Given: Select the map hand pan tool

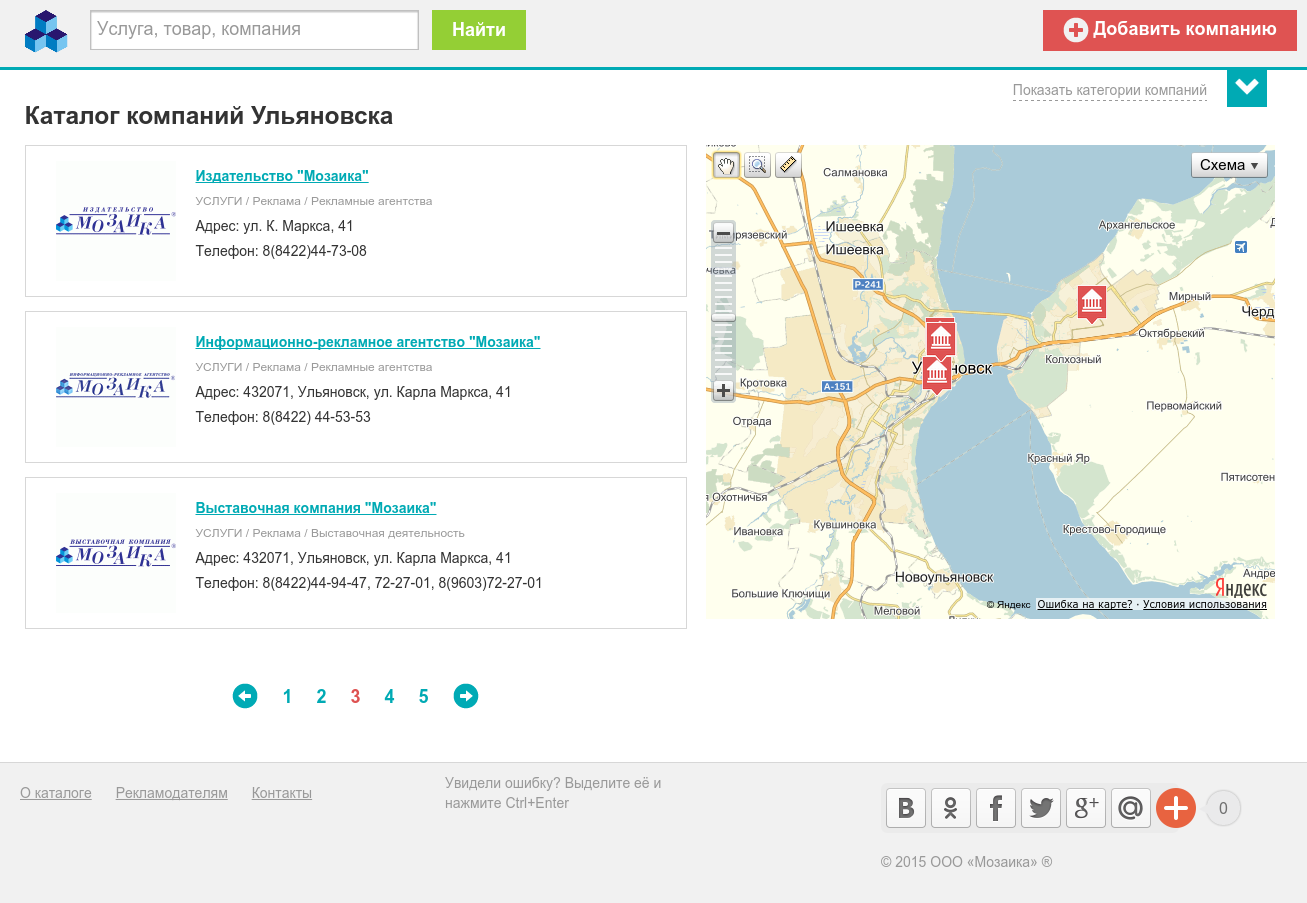Looking at the screenshot, I should (x=726, y=165).
